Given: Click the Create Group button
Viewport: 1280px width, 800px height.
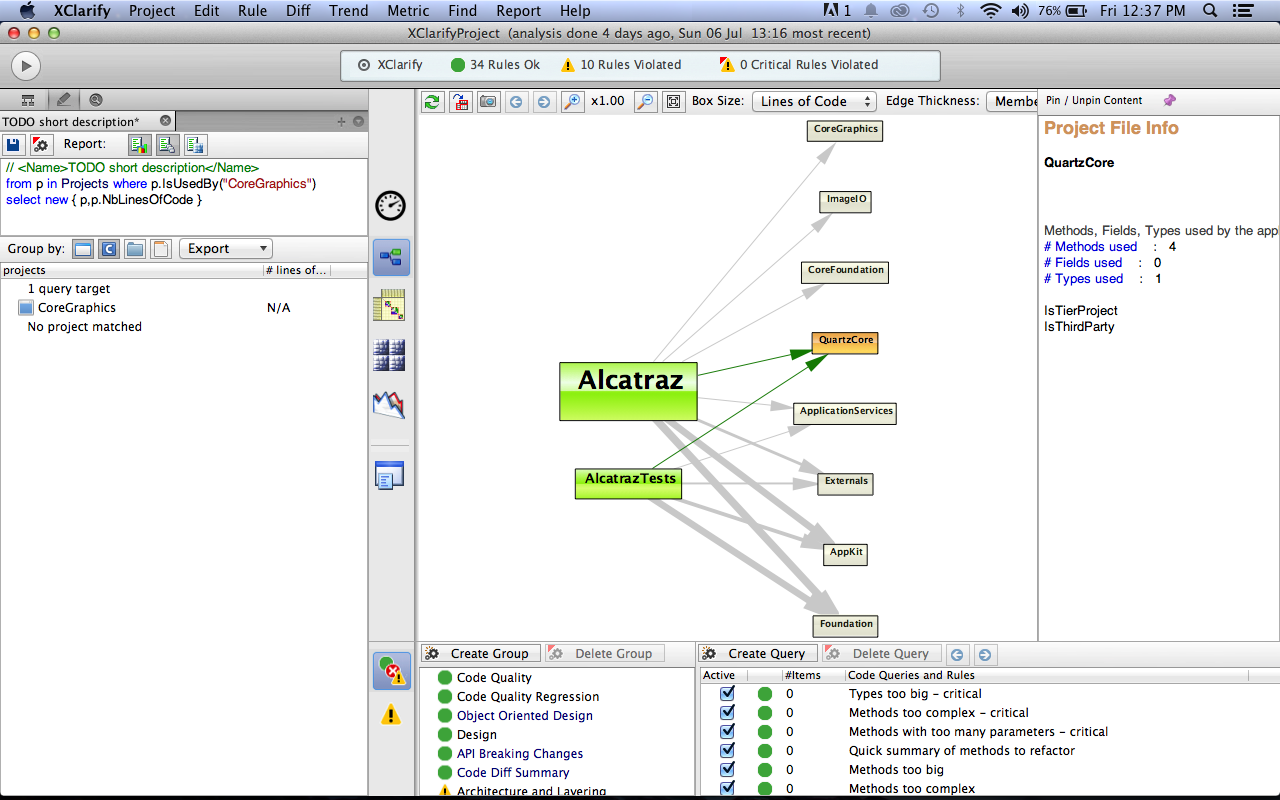Looking at the screenshot, I should [481, 653].
